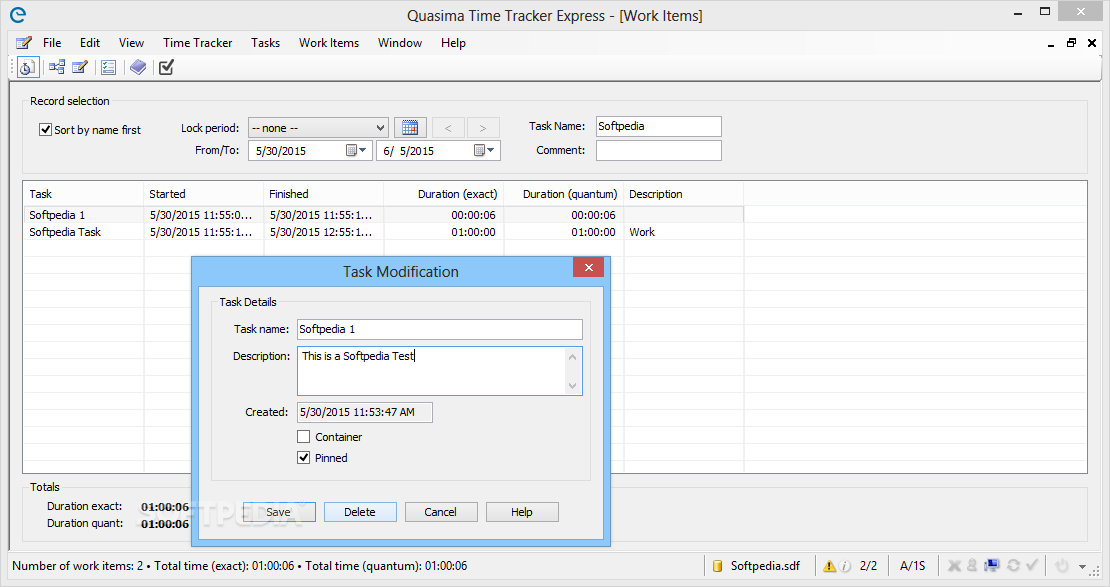1110x587 pixels.
Task: Sort by the Task column header
Action: pyautogui.click(x=83, y=194)
